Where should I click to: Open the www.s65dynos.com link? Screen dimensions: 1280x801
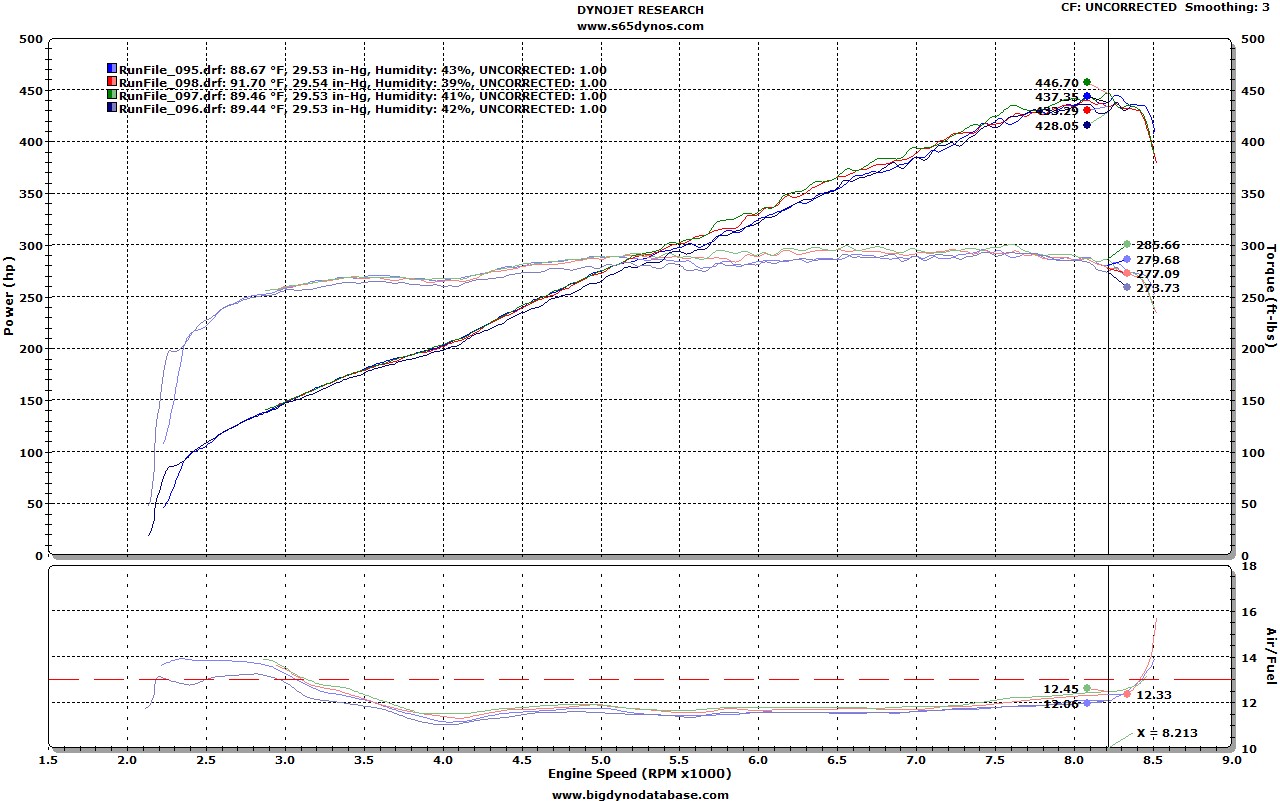[x=640, y=26]
